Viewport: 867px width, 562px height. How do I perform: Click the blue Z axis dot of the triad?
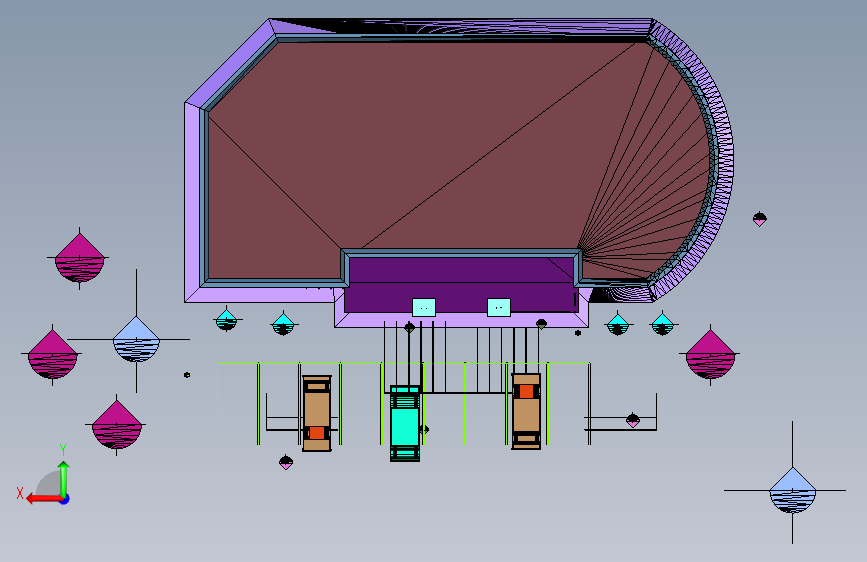[x=65, y=499]
